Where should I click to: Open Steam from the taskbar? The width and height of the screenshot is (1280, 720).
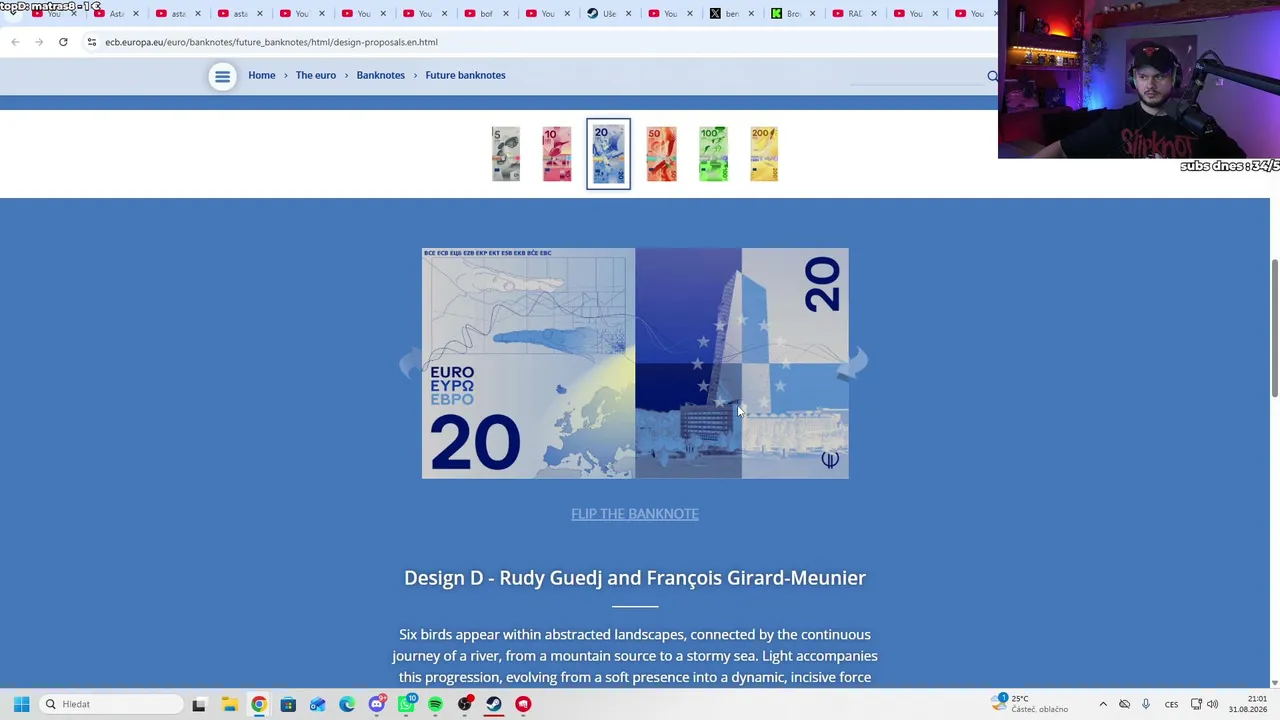494,704
